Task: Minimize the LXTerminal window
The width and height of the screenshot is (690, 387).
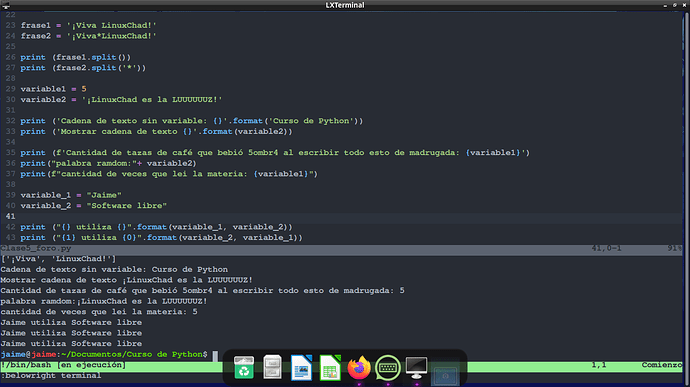Action: [x=665, y=5]
